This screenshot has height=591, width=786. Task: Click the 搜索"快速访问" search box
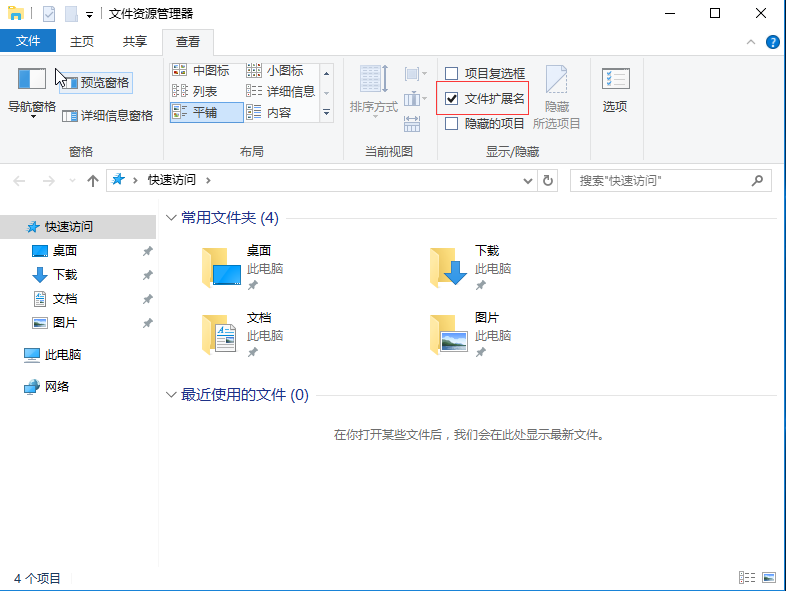coord(660,180)
